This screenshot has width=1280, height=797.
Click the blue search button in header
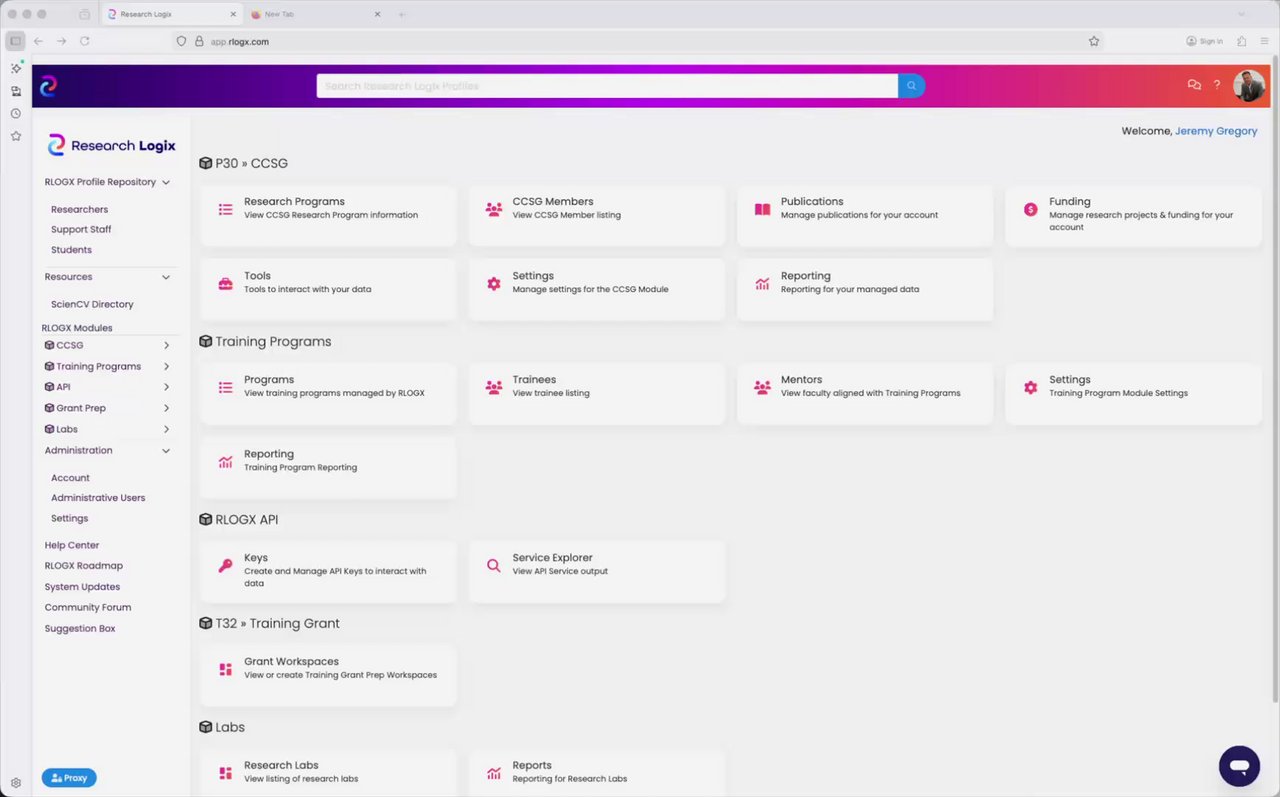pyautogui.click(x=911, y=86)
